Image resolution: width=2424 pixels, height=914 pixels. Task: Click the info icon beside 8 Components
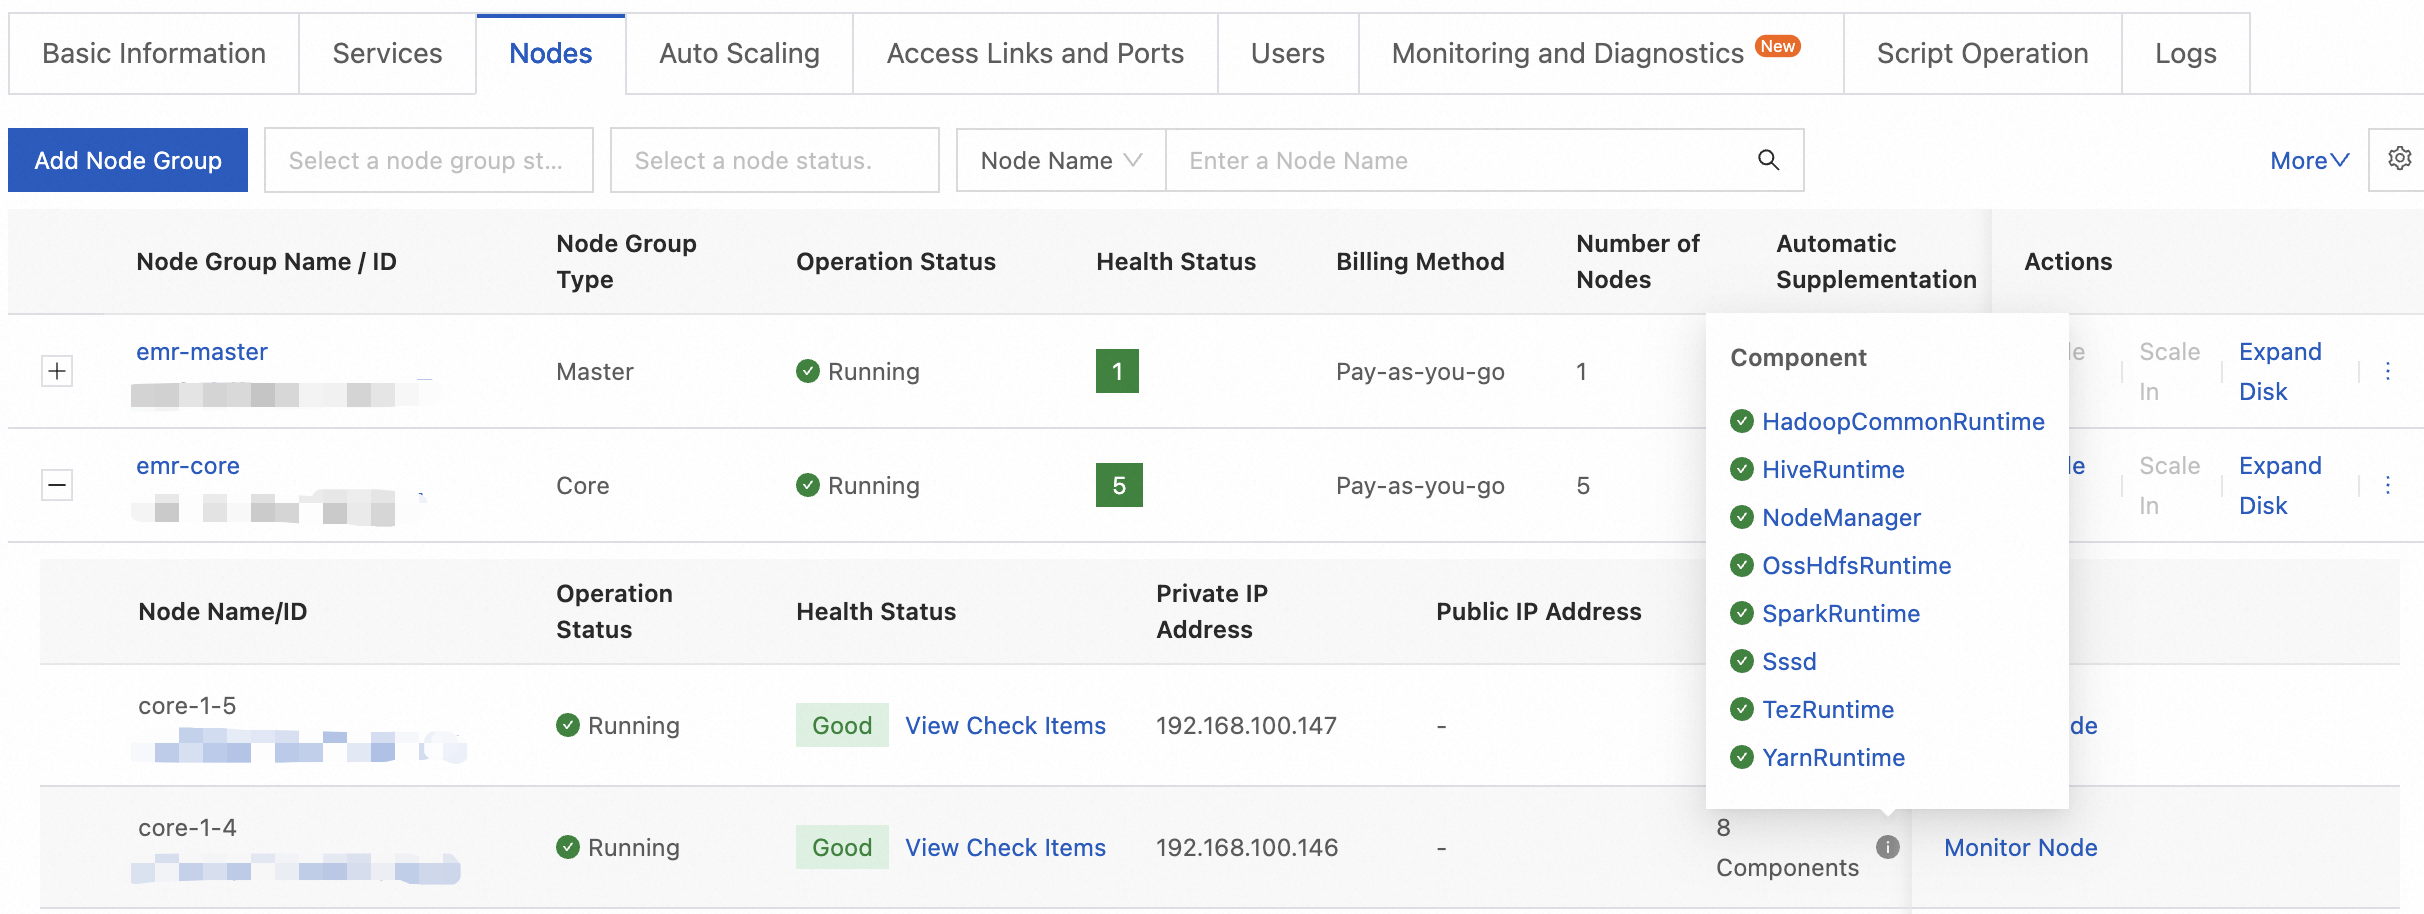(x=1887, y=847)
